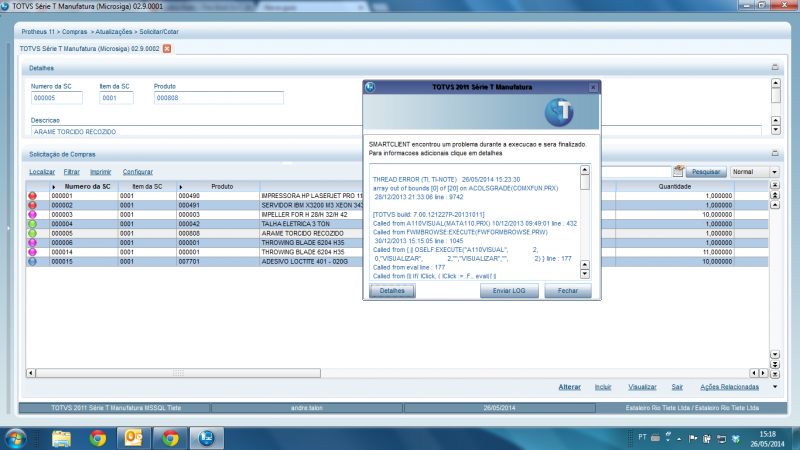Open the Windows Start orb
Screen dimensions: 800x450
pos(15,438)
